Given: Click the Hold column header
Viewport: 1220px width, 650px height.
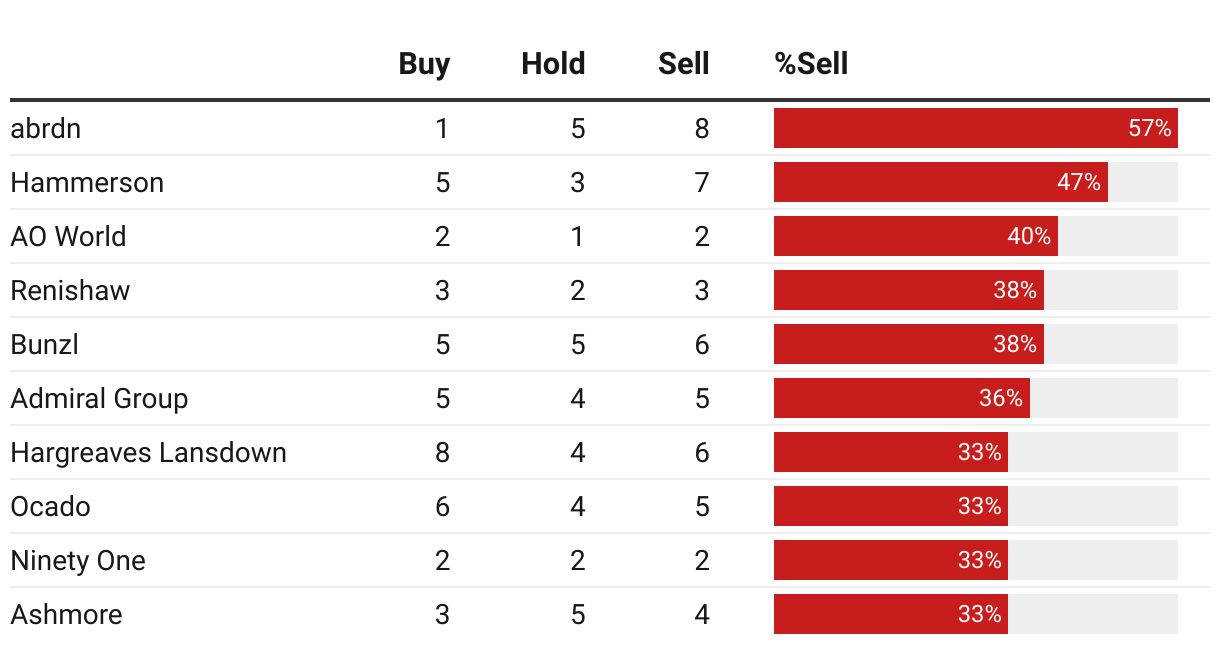Looking at the screenshot, I should 553,64.
